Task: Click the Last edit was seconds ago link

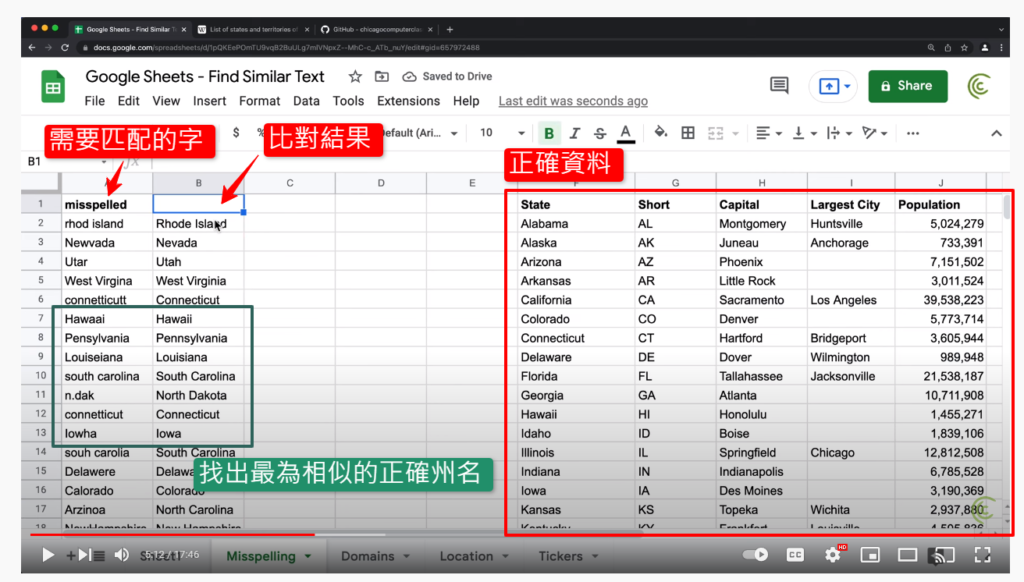Action: click(573, 101)
